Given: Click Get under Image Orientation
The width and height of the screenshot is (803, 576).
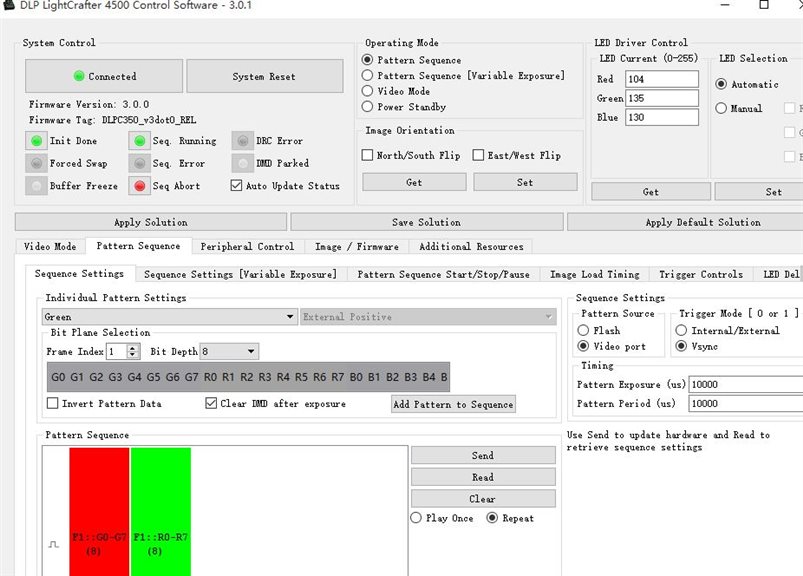Looking at the screenshot, I should 414,182.
